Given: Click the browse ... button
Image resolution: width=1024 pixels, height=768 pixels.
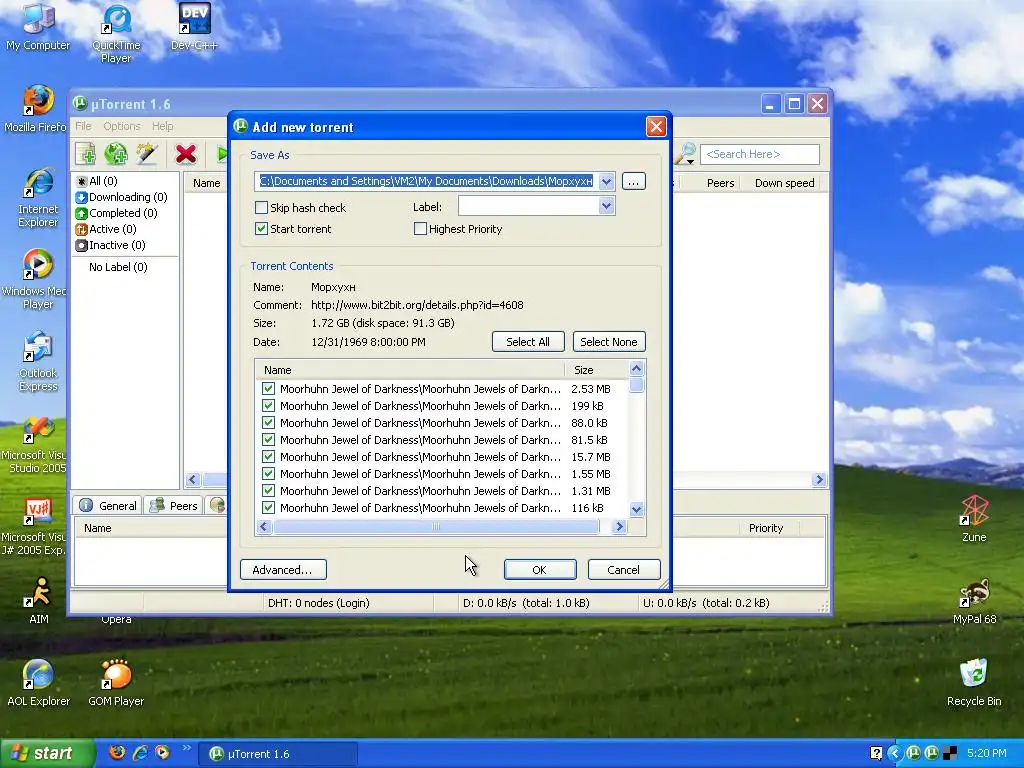Looking at the screenshot, I should pos(633,182).
